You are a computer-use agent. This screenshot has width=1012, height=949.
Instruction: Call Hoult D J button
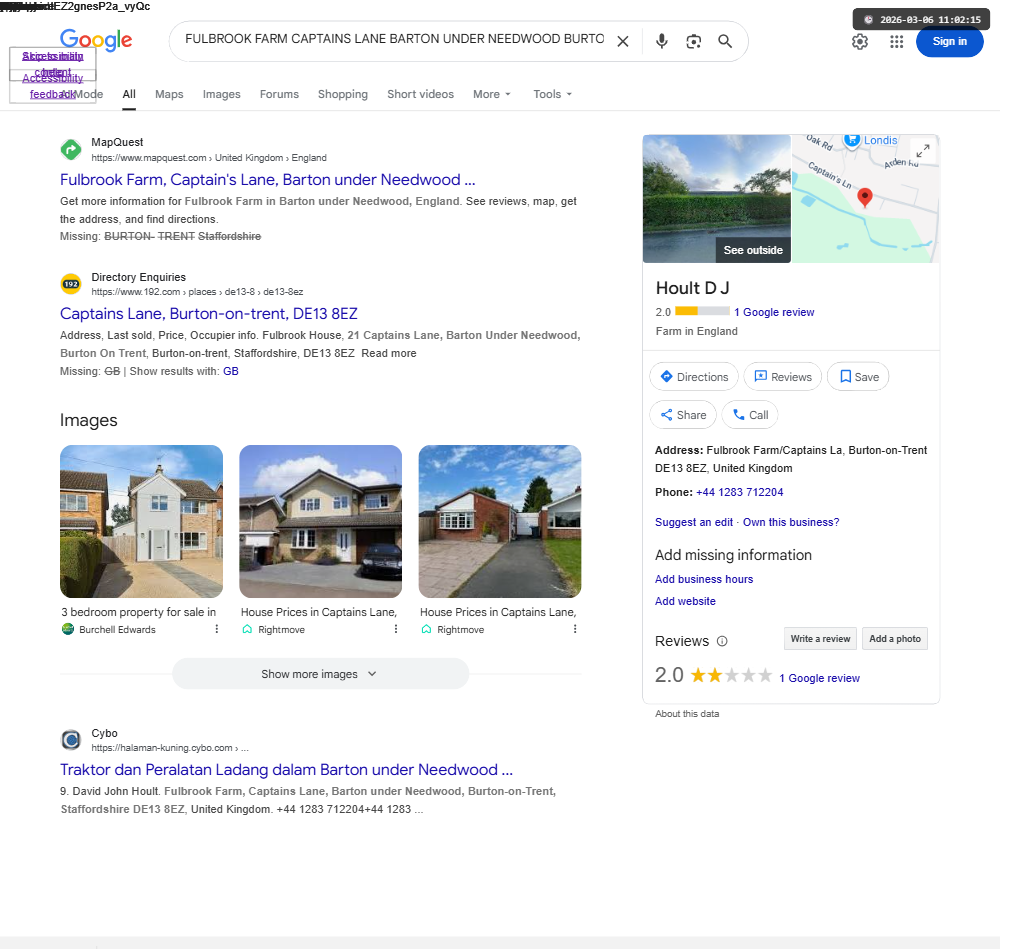pyautogui.click(x=749, y=415)
